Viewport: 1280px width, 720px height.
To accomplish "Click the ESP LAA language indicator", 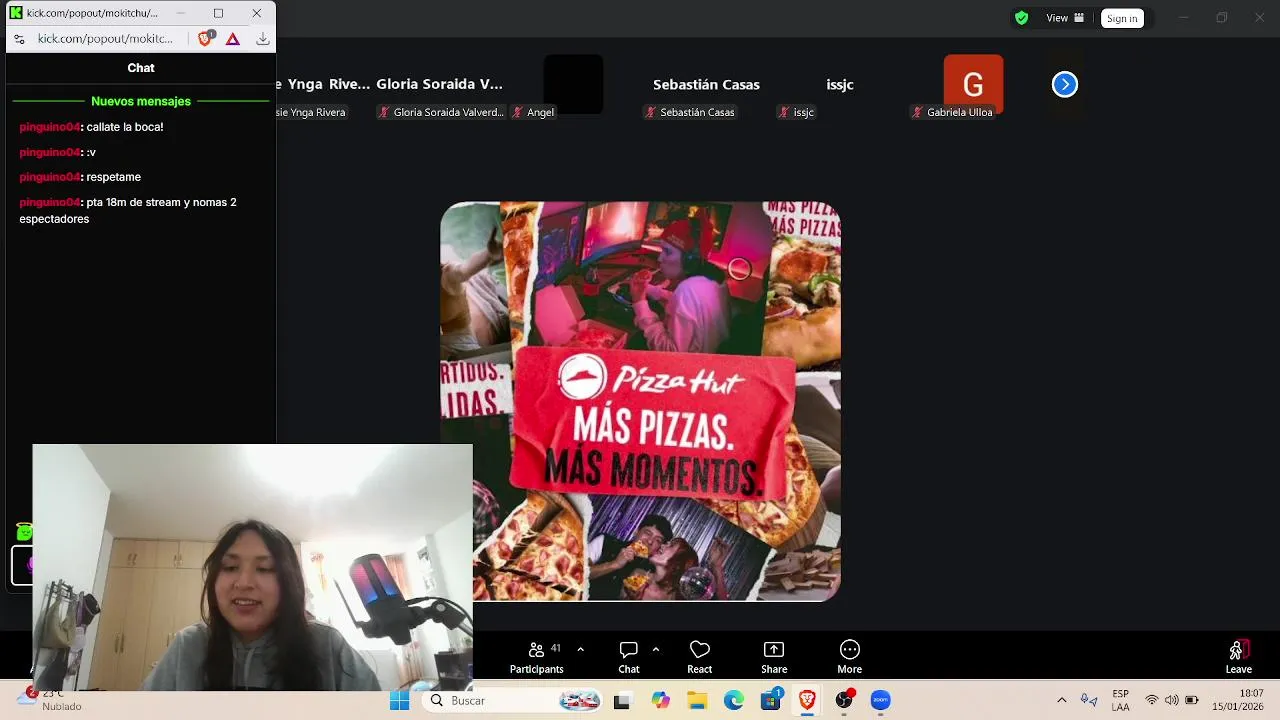I will pyautogui.click(x=1120, y=701).
